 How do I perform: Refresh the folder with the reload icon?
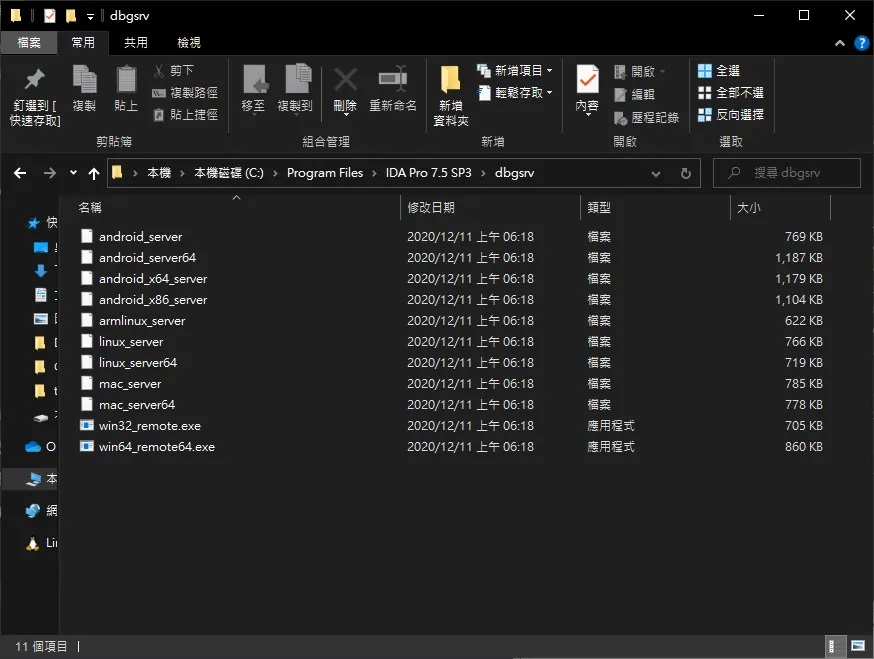[686, 173]
